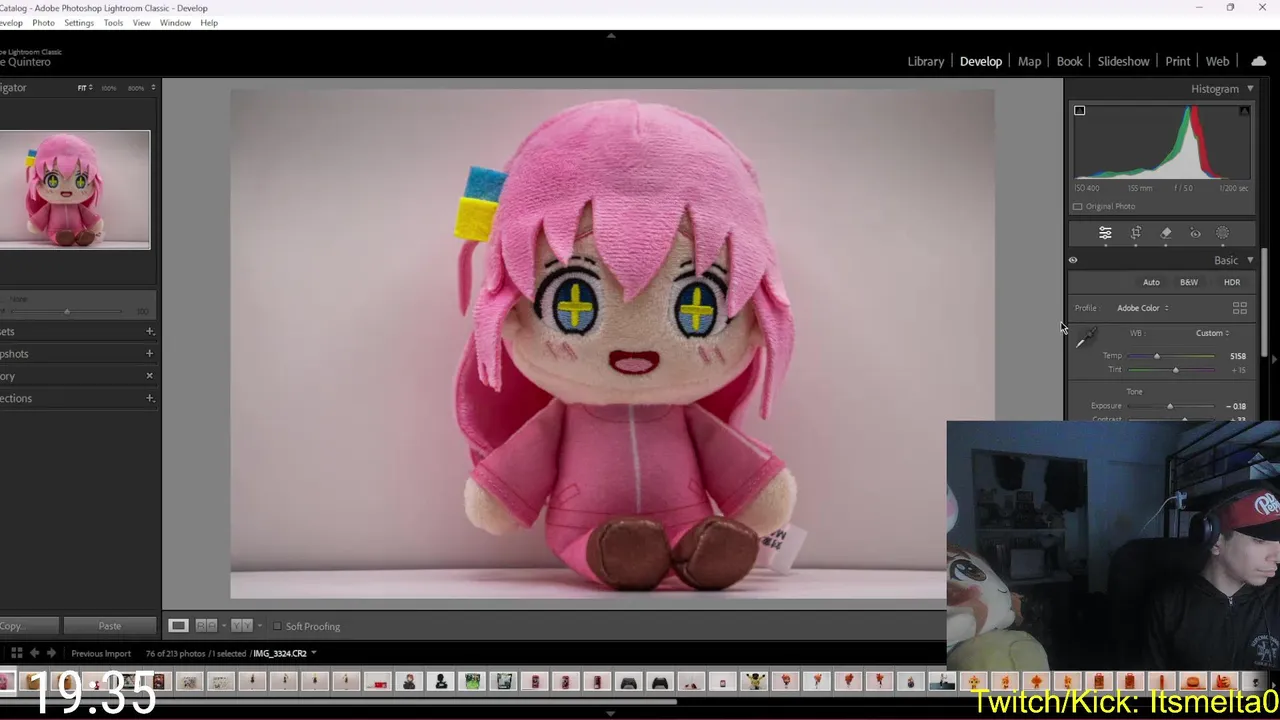Click the Copy settings button
The image size is (1280, 720).
pos(28,626)
